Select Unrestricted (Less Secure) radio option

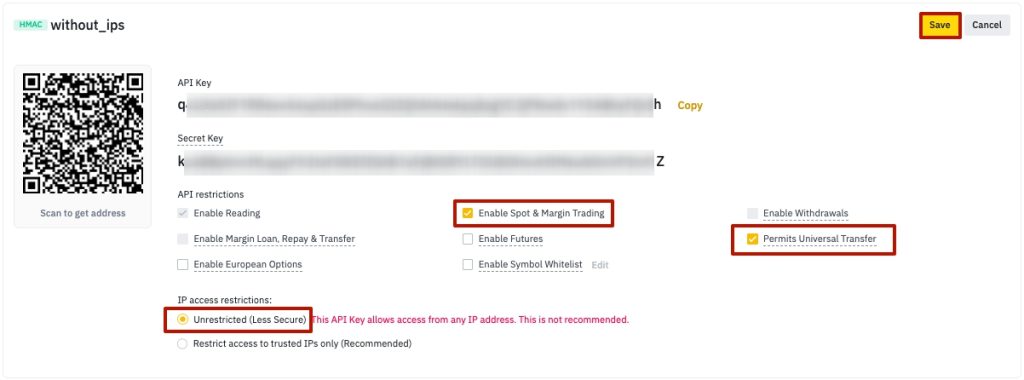[x=183, y=319]
